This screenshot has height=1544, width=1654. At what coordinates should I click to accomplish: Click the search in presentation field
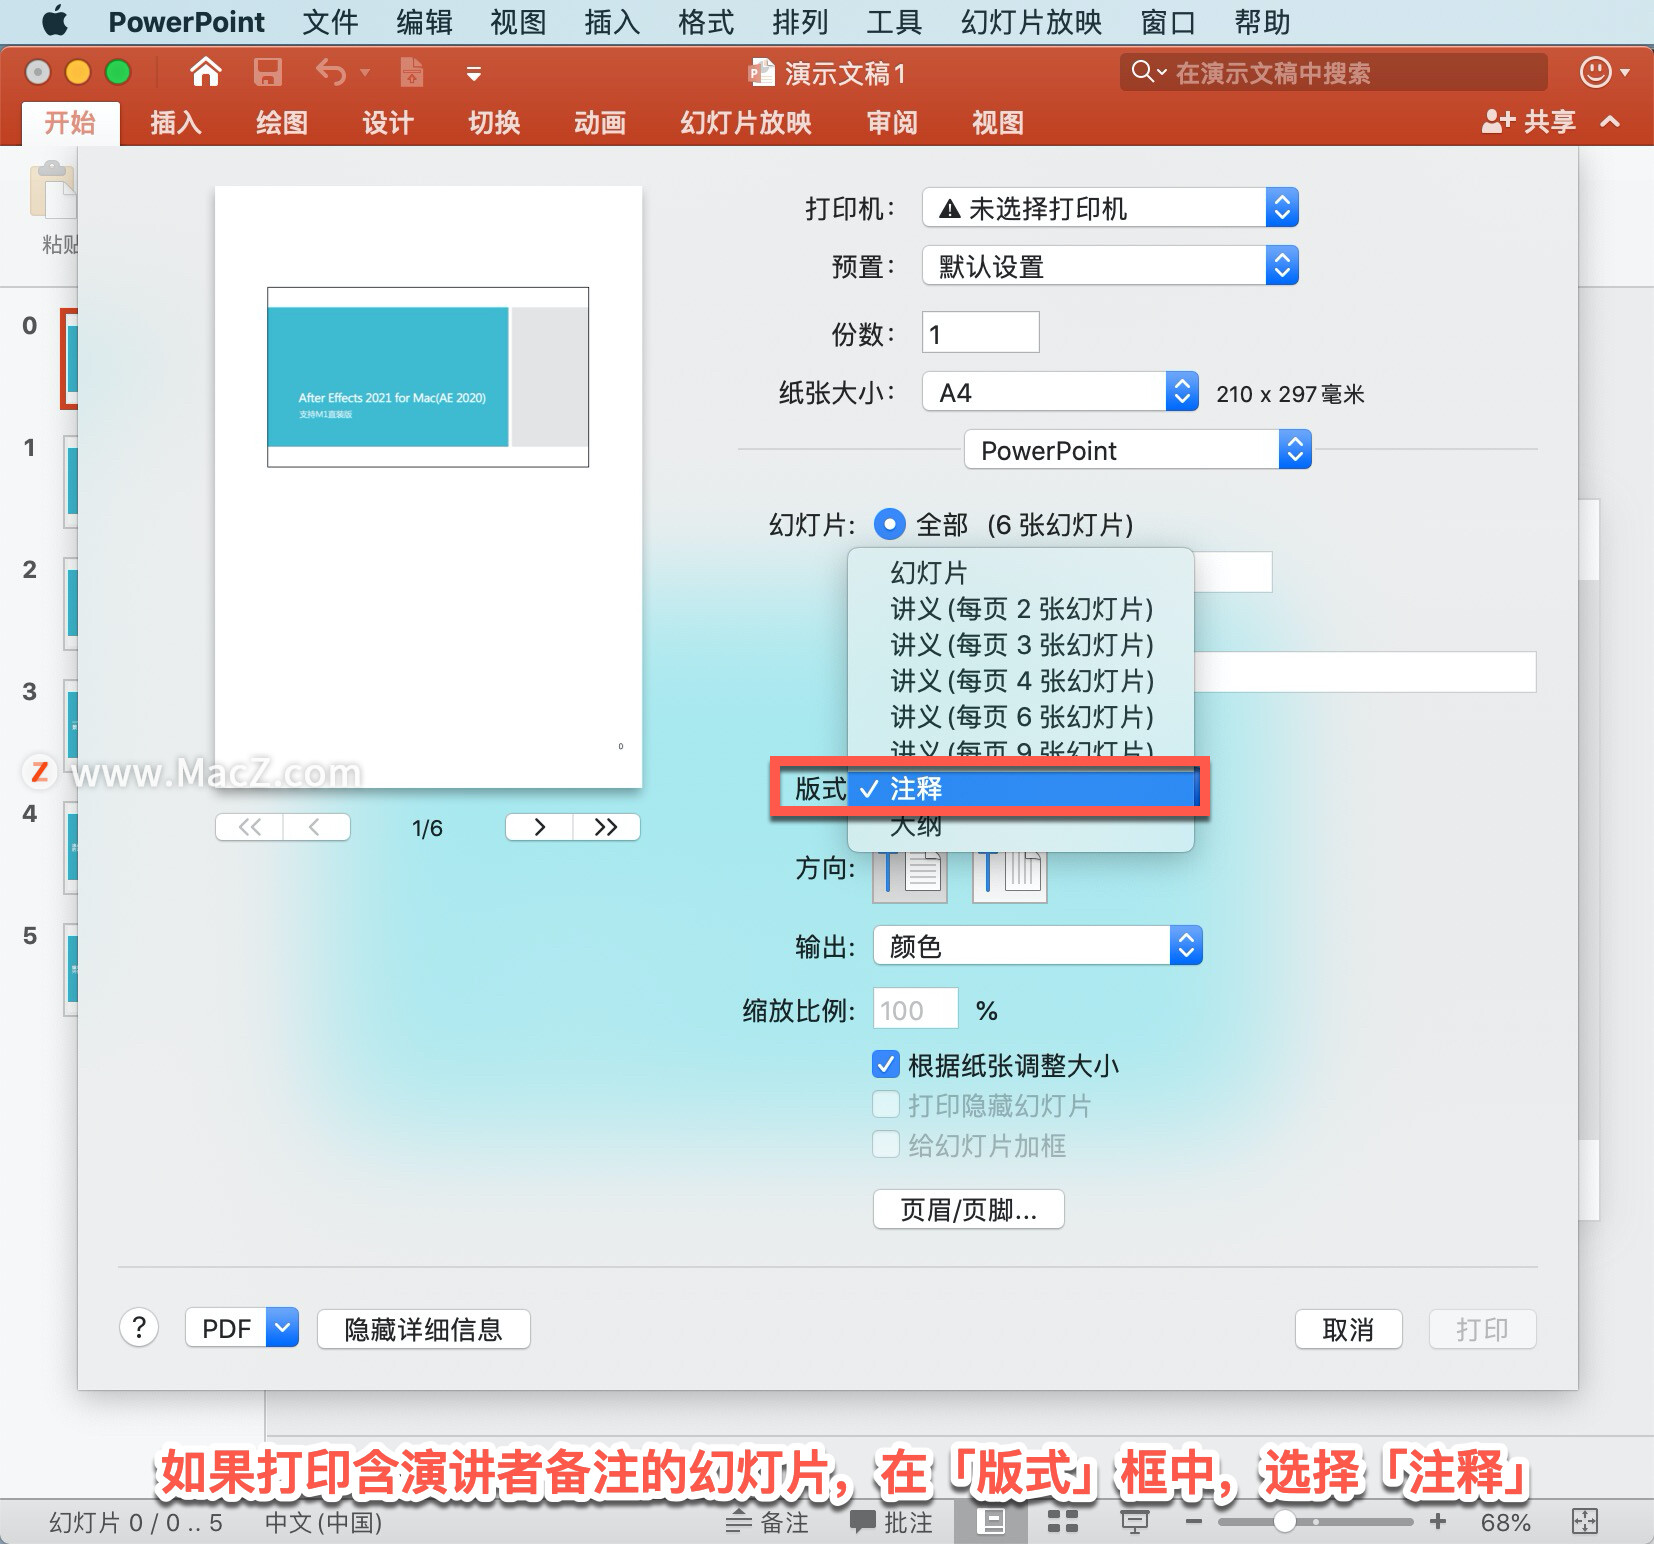click(x=1334, y=72)
